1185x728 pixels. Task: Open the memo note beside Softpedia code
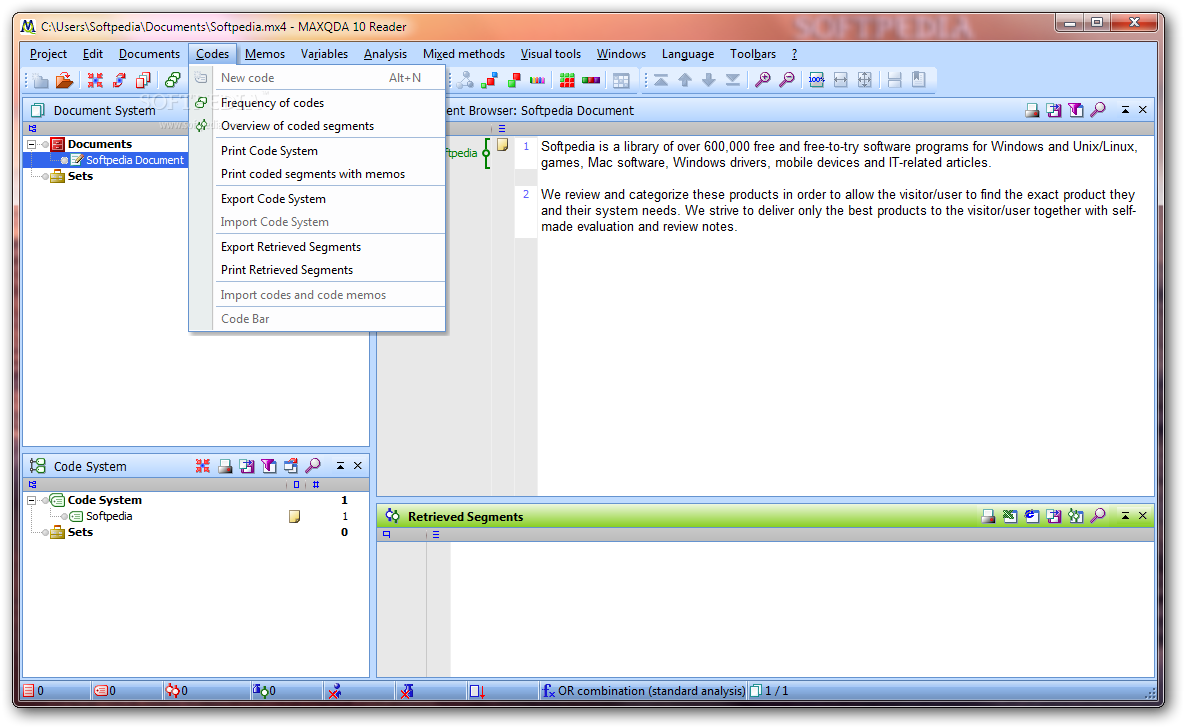click(x=295, y=517)
